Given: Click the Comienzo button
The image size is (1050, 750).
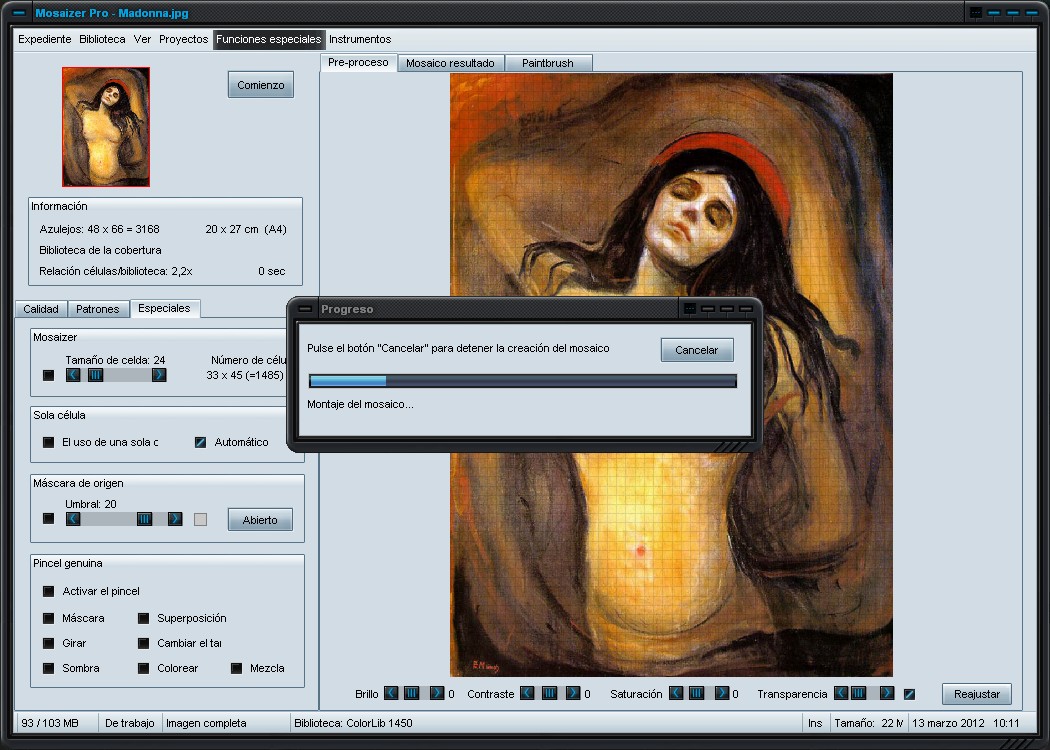Looking at the screenshot, I should coord(260,85).
